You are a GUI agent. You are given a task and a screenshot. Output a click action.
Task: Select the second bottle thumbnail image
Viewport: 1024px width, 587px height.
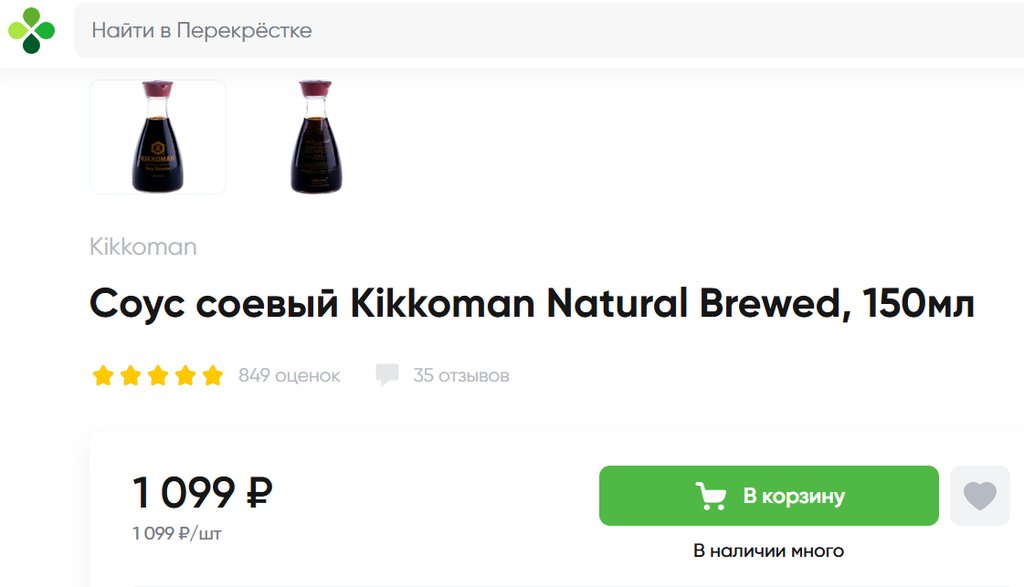(x=316, y=137)
